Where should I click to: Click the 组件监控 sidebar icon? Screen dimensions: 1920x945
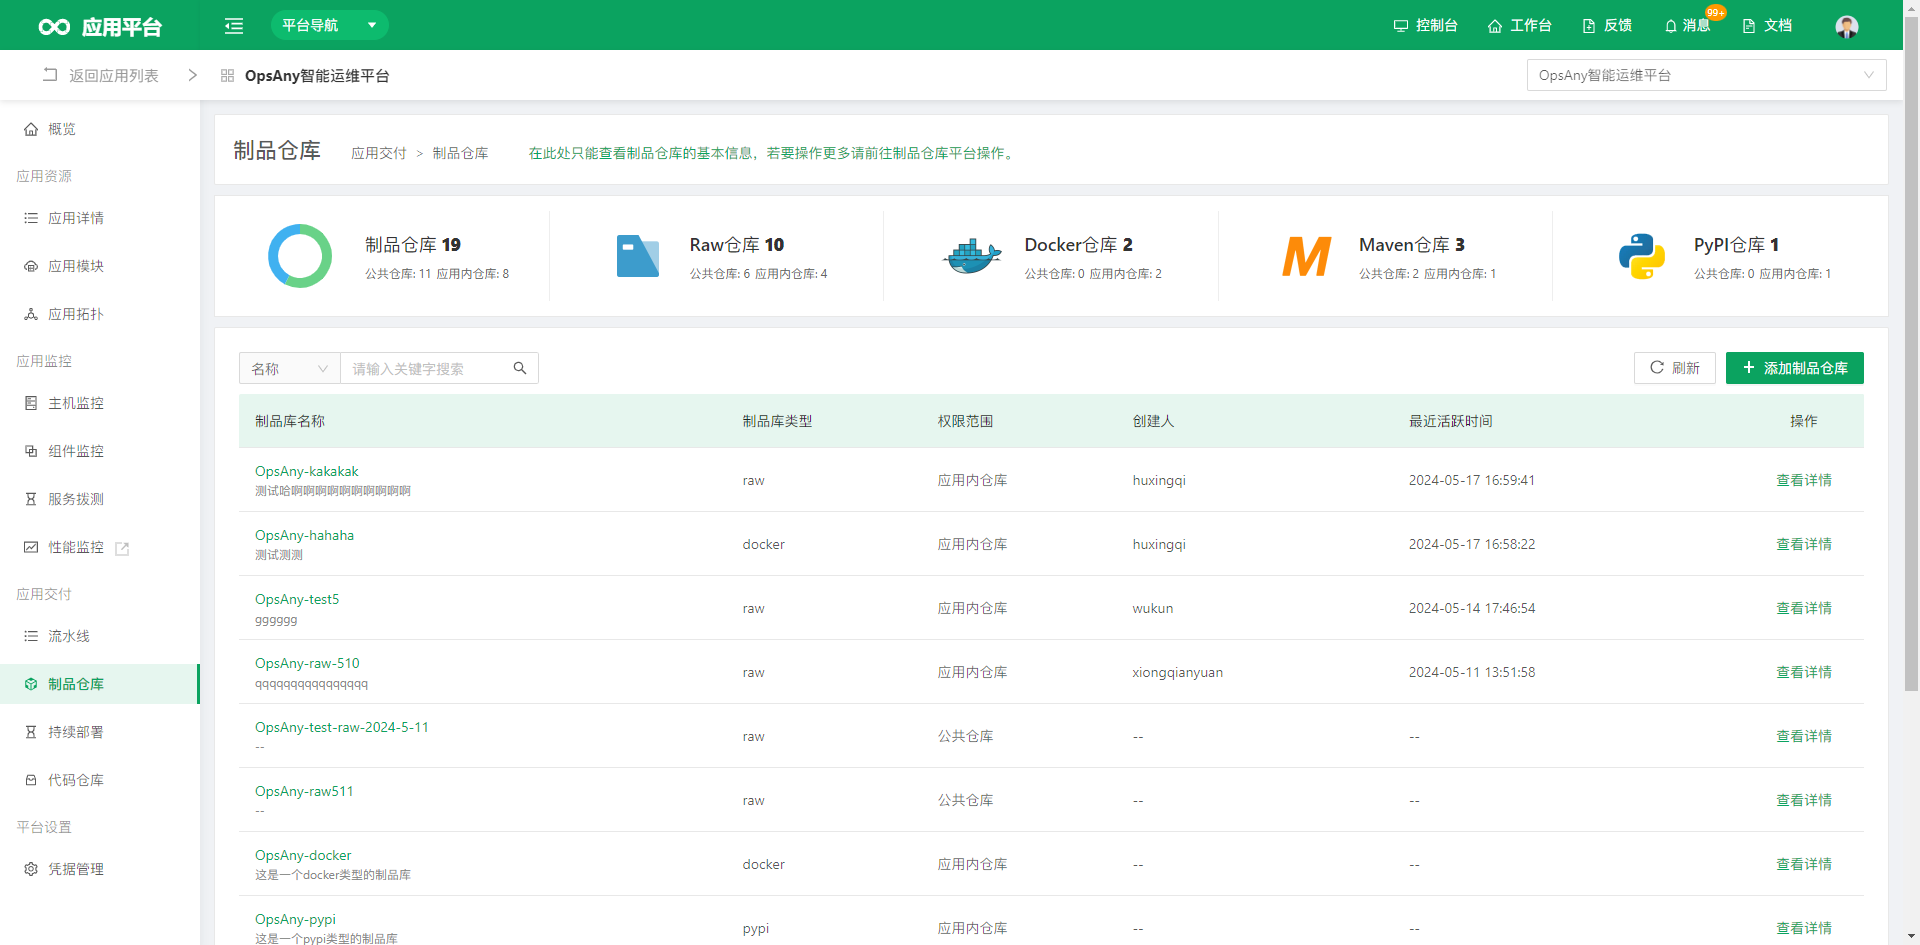pyautogui.click(x=31, y=451)
